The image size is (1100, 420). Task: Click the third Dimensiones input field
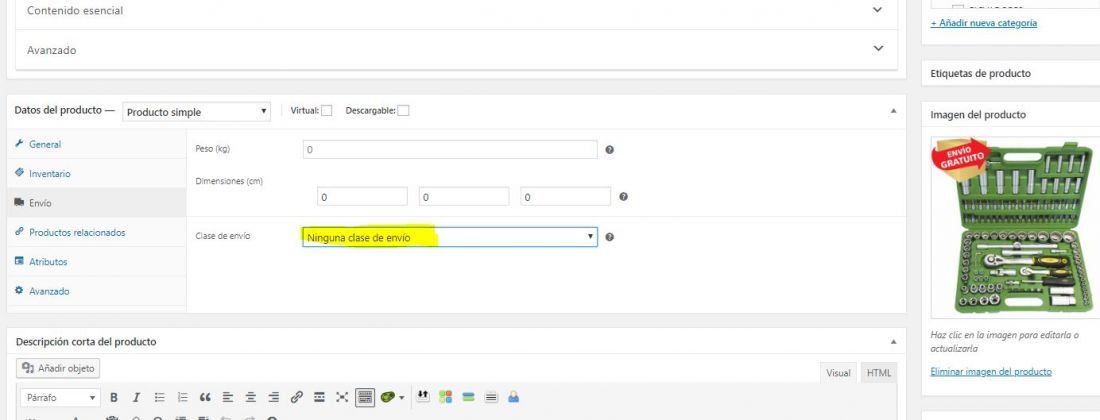565,196
